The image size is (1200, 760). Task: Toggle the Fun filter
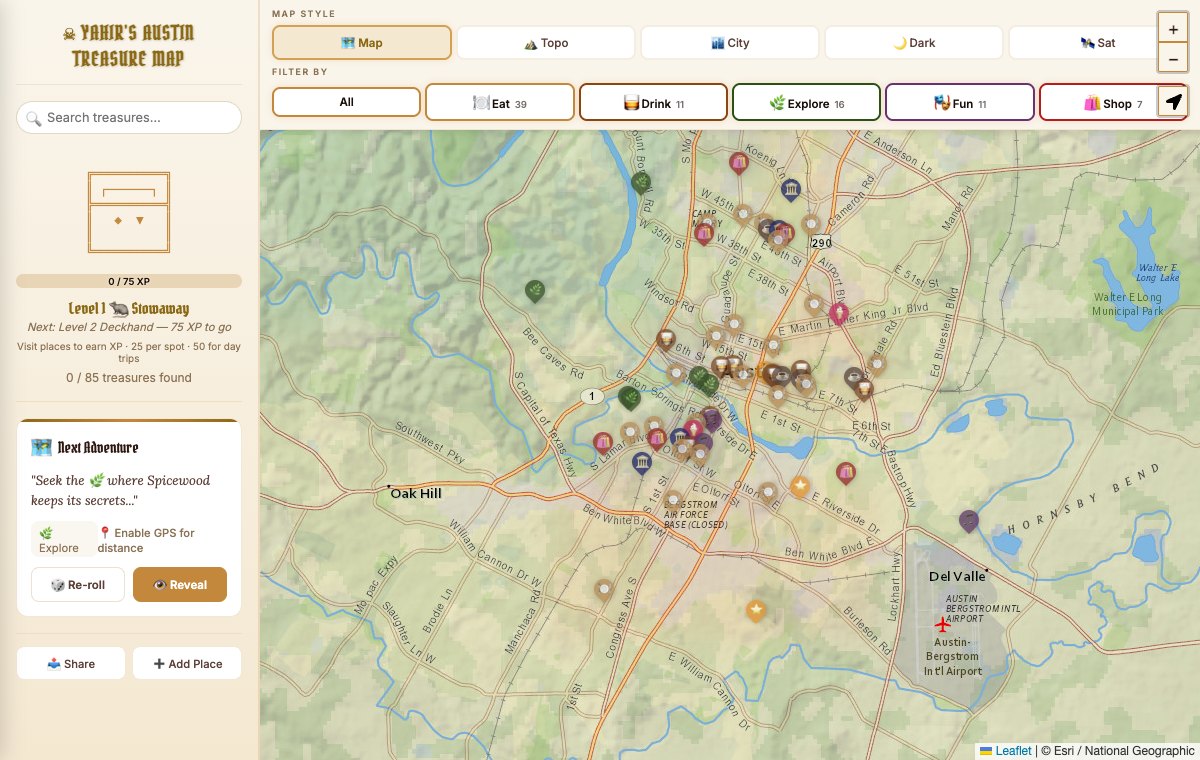[x=960, y=102]
